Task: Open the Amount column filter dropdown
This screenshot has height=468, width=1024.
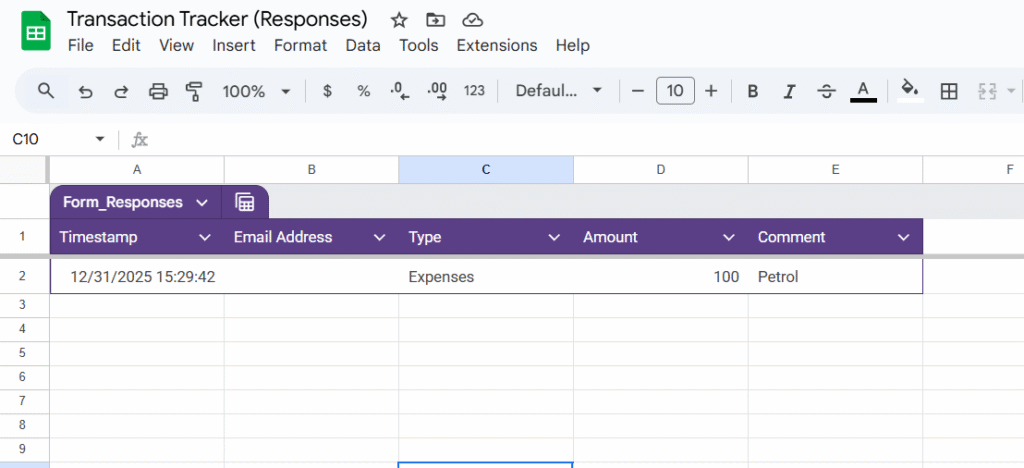Action: (729, 237)
